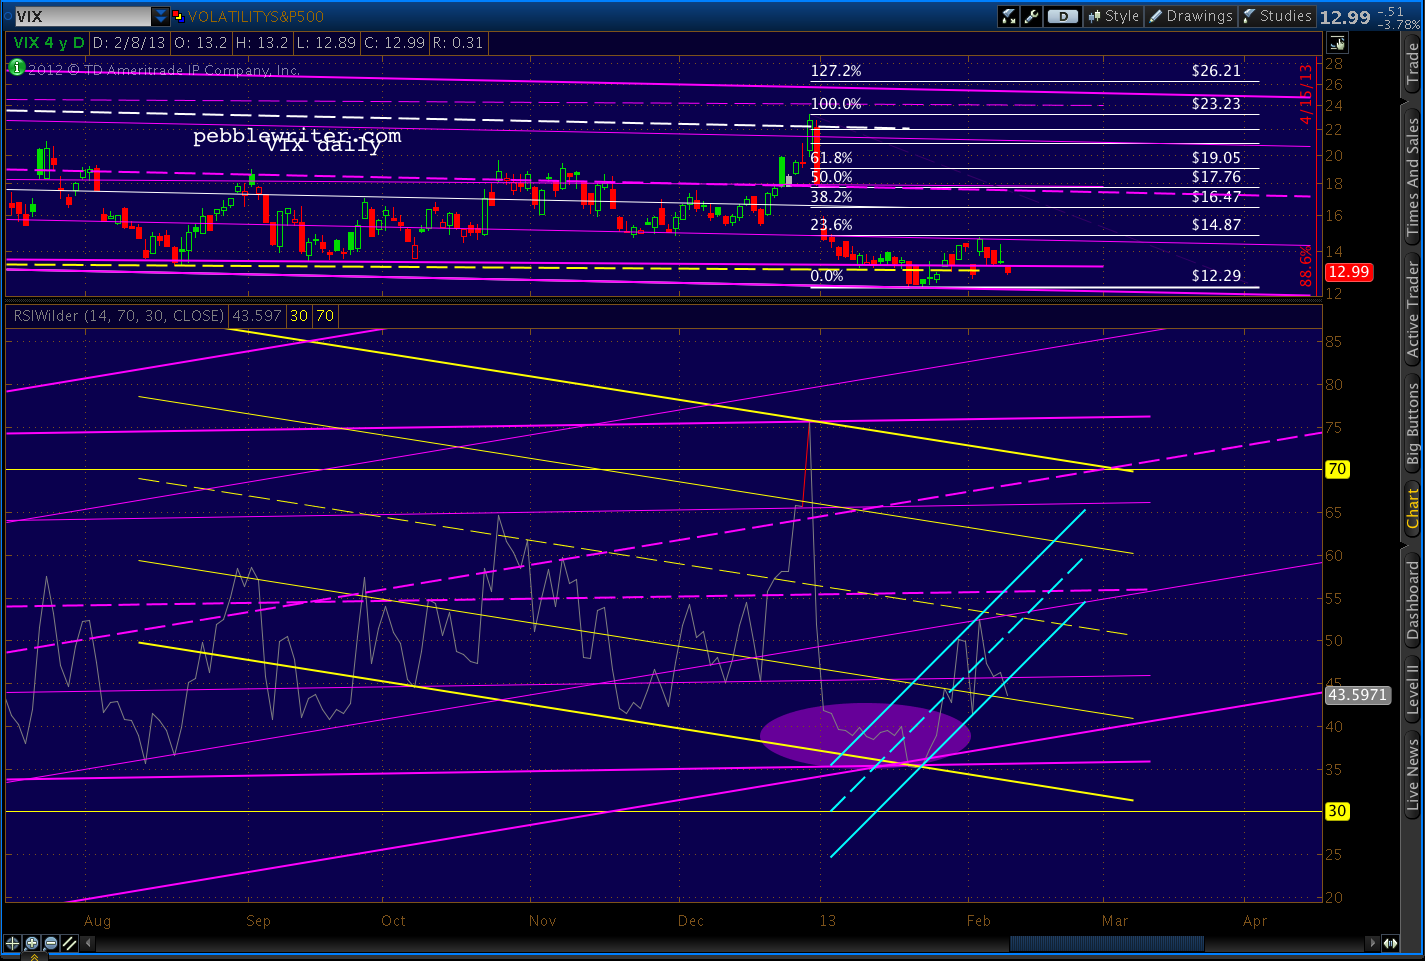Open the Live News side tab
1425x961 pixels.
(x=1412, y=773)
